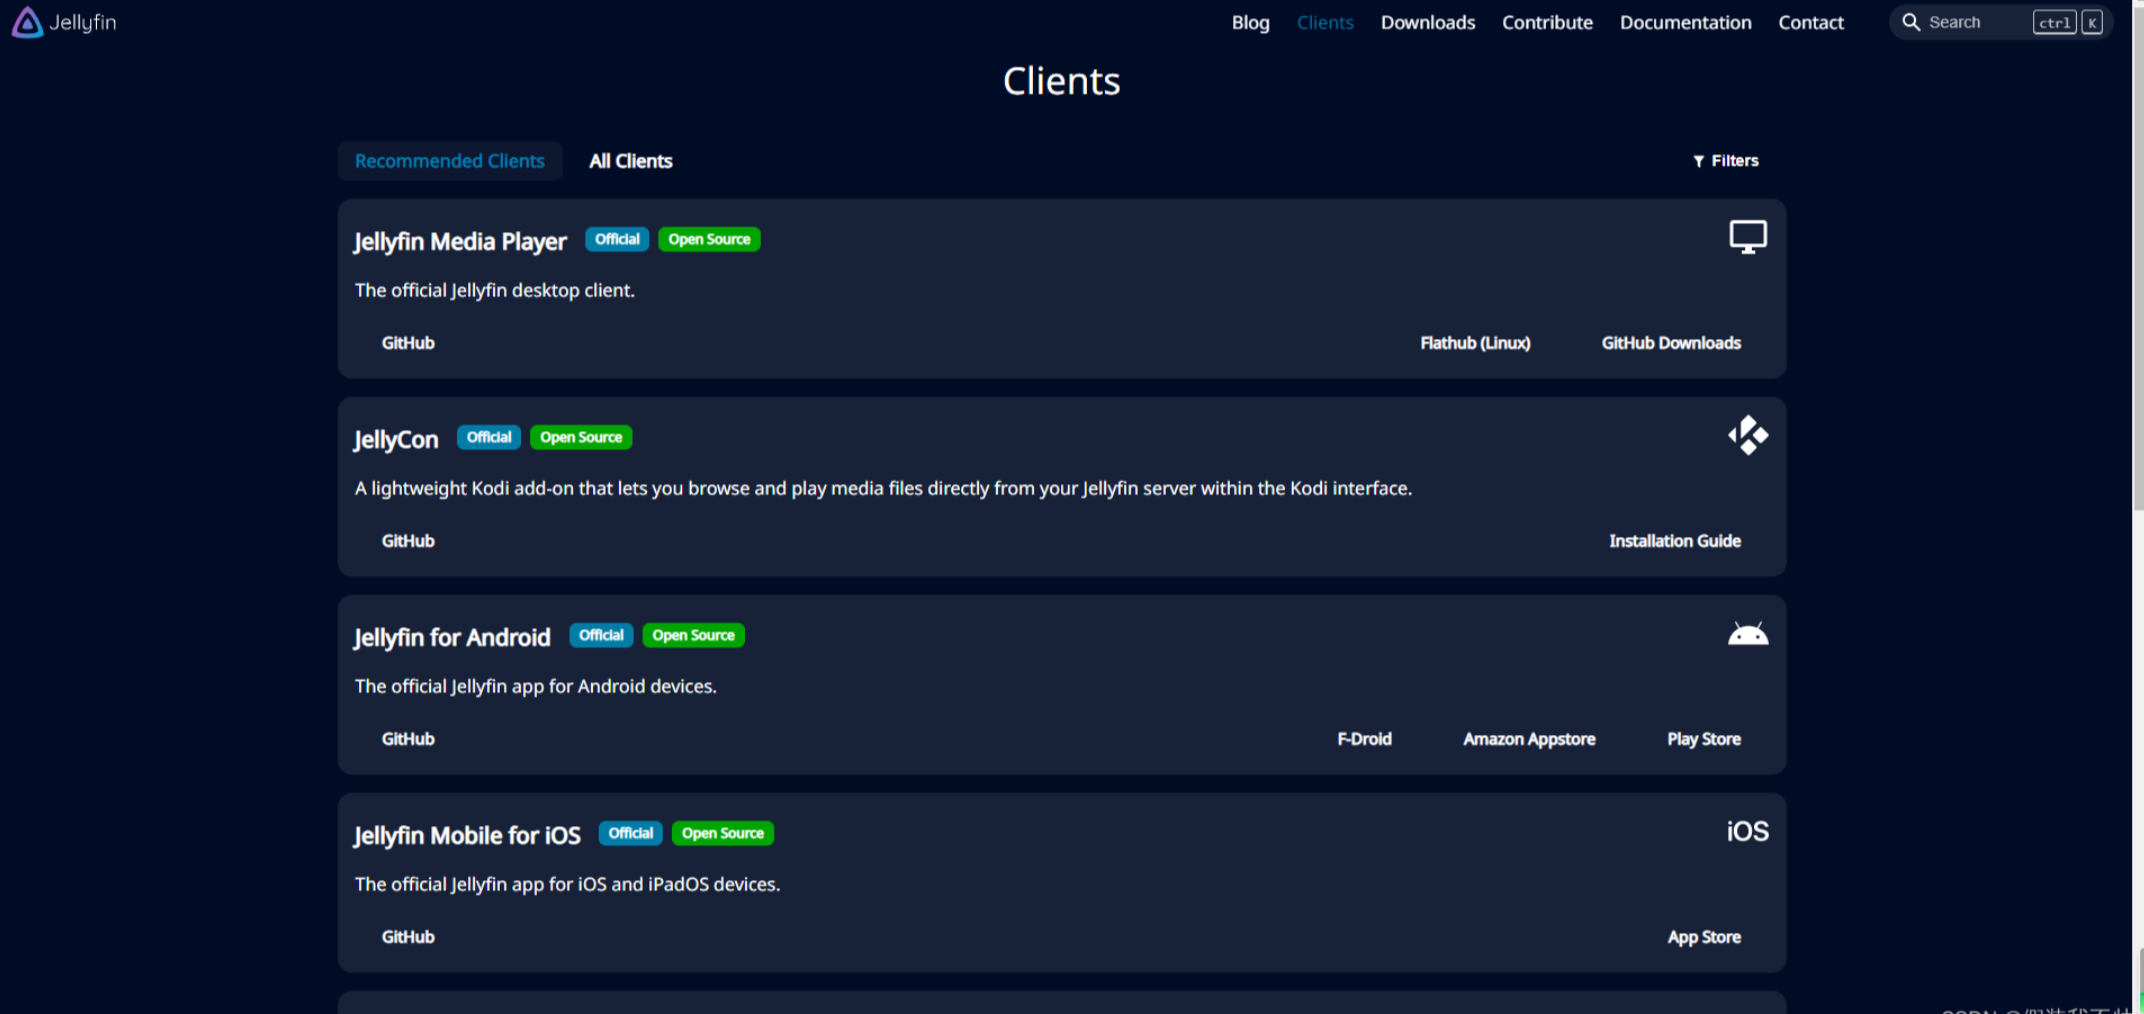Open the Amazon Appstore link
2144x1014 pixels.
tap(1529, 739)
